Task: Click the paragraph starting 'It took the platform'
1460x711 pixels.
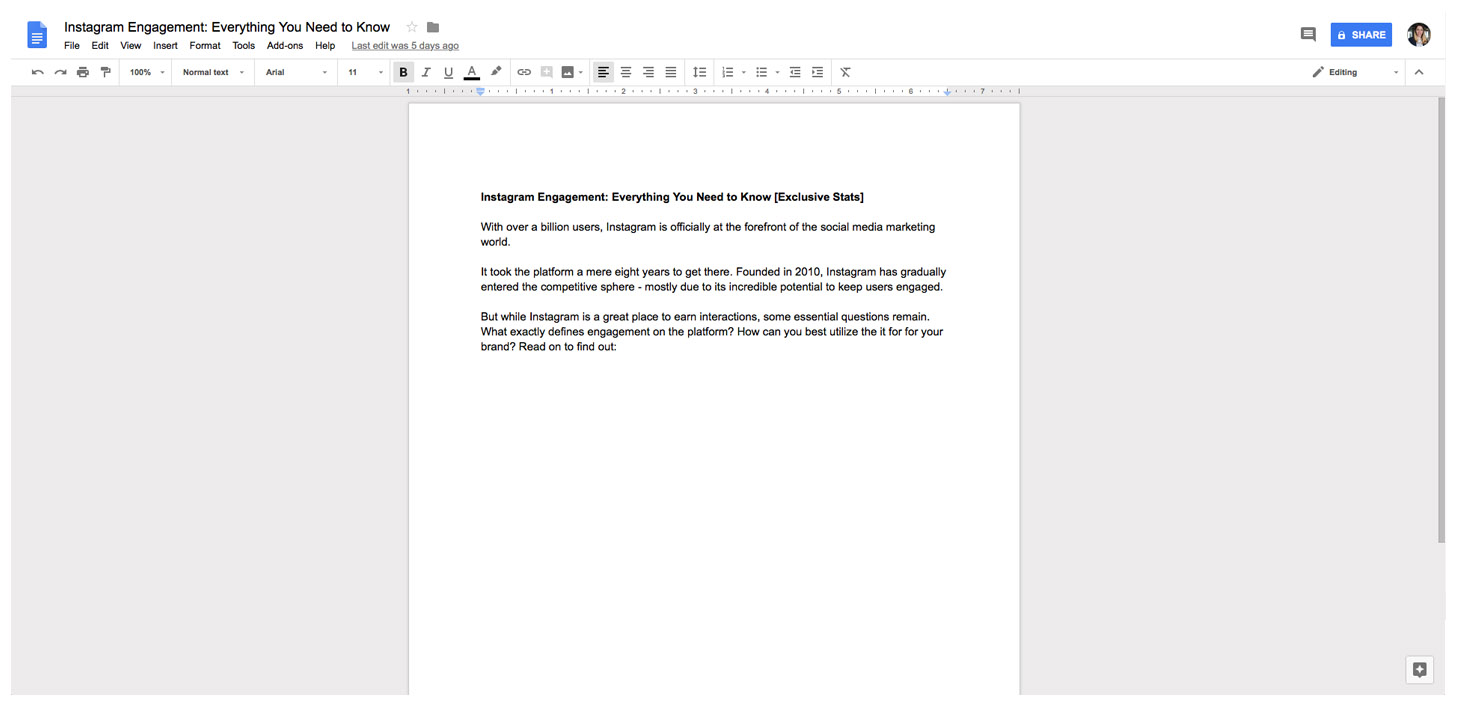Action: coord(713,279)
